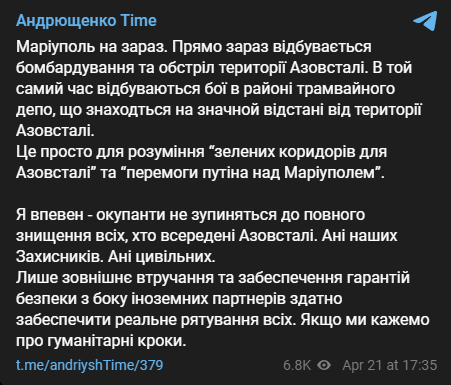Follow the t.me/andriyshTime/379 link
This screenshot has width=451, height=385.
tap(89, 365)
